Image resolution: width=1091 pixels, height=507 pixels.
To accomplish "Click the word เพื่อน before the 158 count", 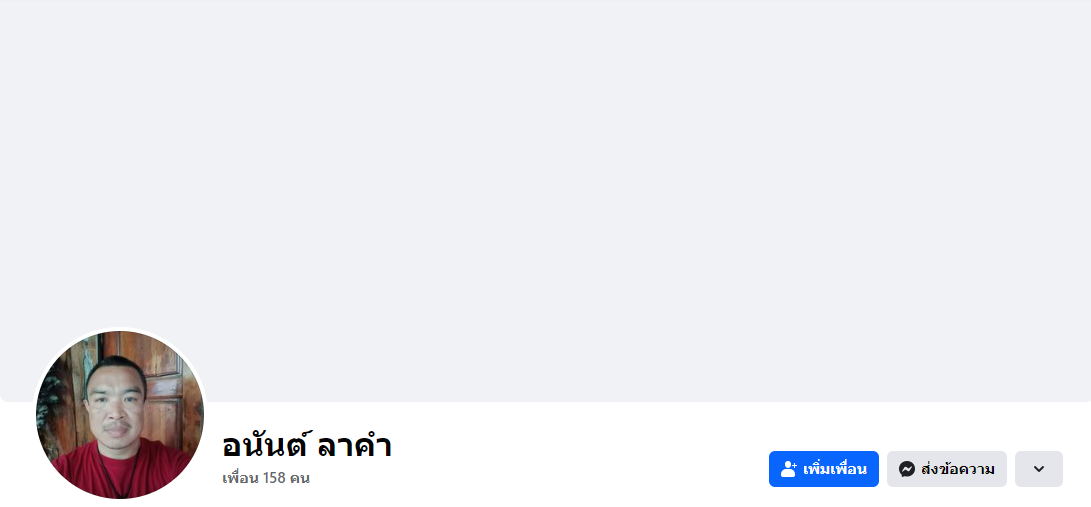I will [x=240, y=478].
